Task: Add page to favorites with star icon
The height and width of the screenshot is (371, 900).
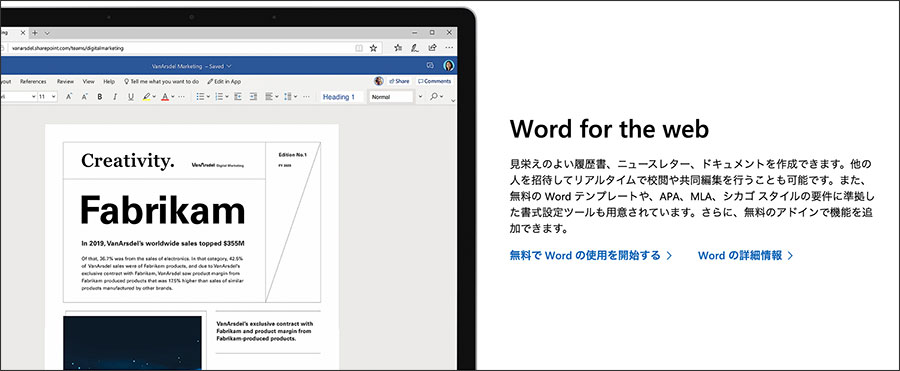Action: (x=373, y=48)
